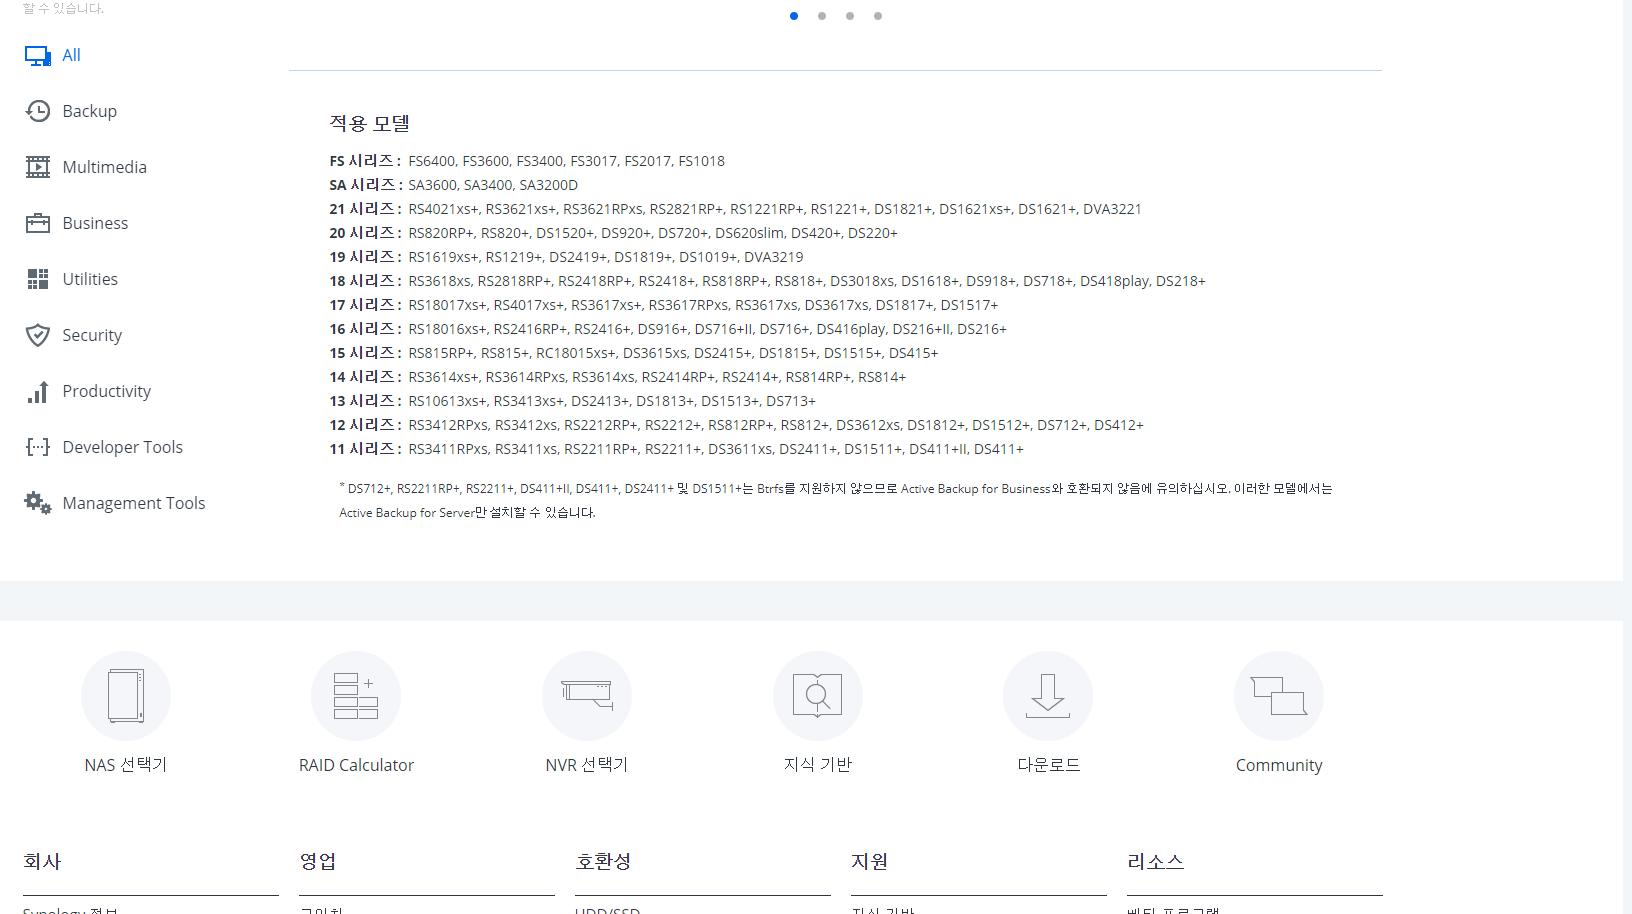Click the Backup clock-arrow icon

coord(38,111)
